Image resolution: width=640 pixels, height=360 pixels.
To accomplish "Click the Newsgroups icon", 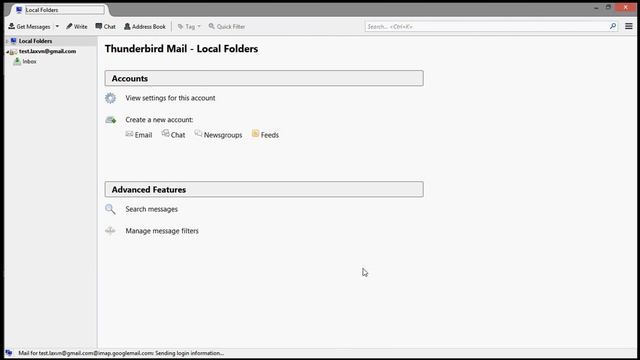I will [198, 133].
